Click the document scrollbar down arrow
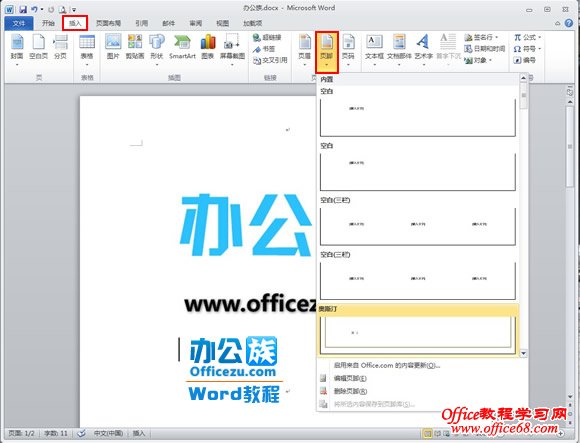 570,396
